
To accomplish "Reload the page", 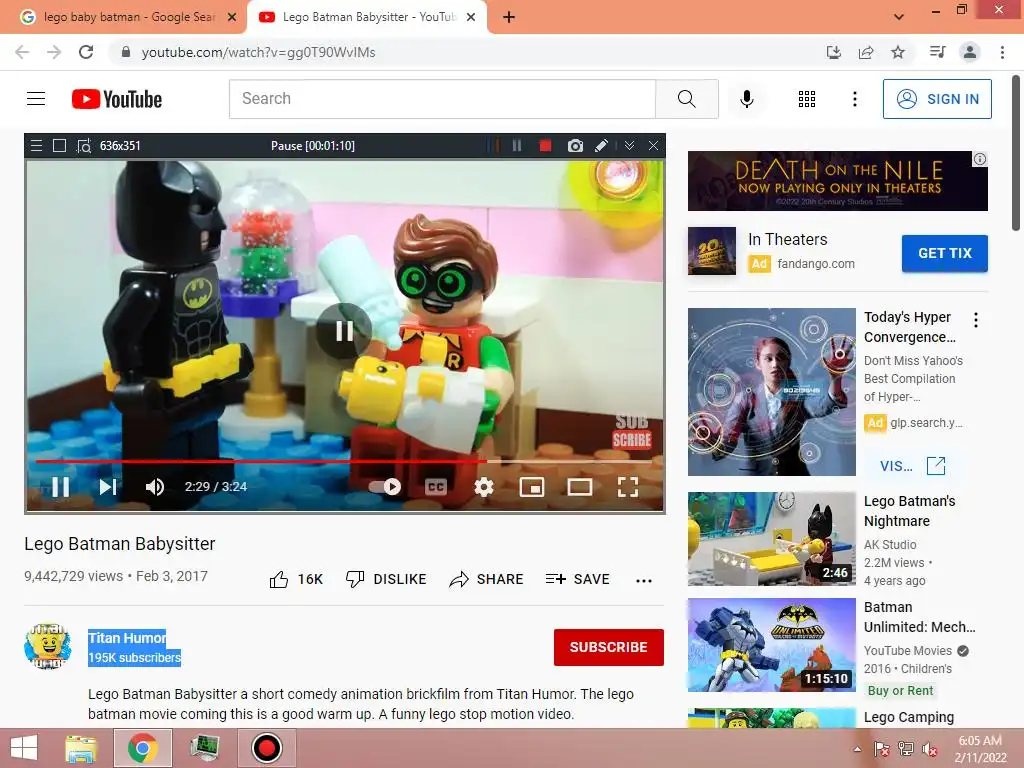I will coord(86,52).
